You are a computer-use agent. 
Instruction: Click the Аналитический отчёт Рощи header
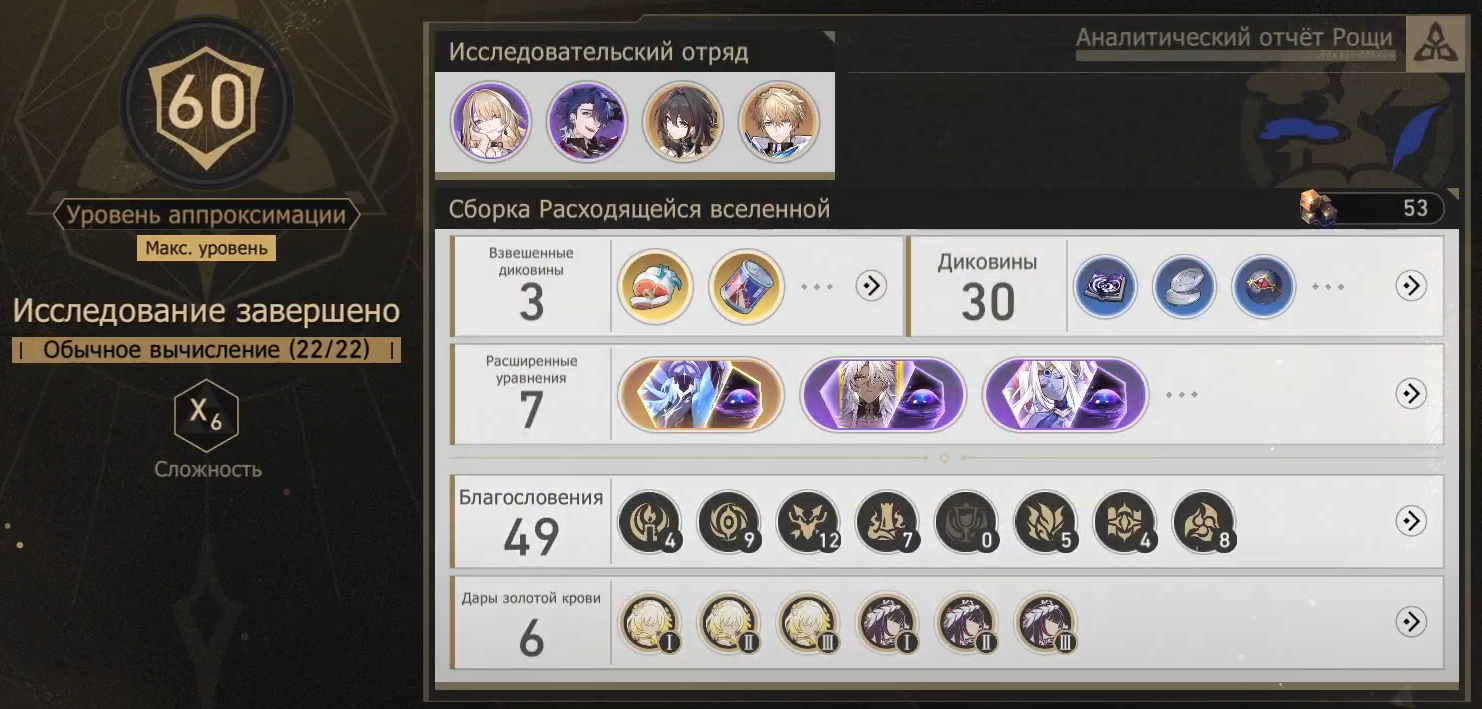[1234, 39]
